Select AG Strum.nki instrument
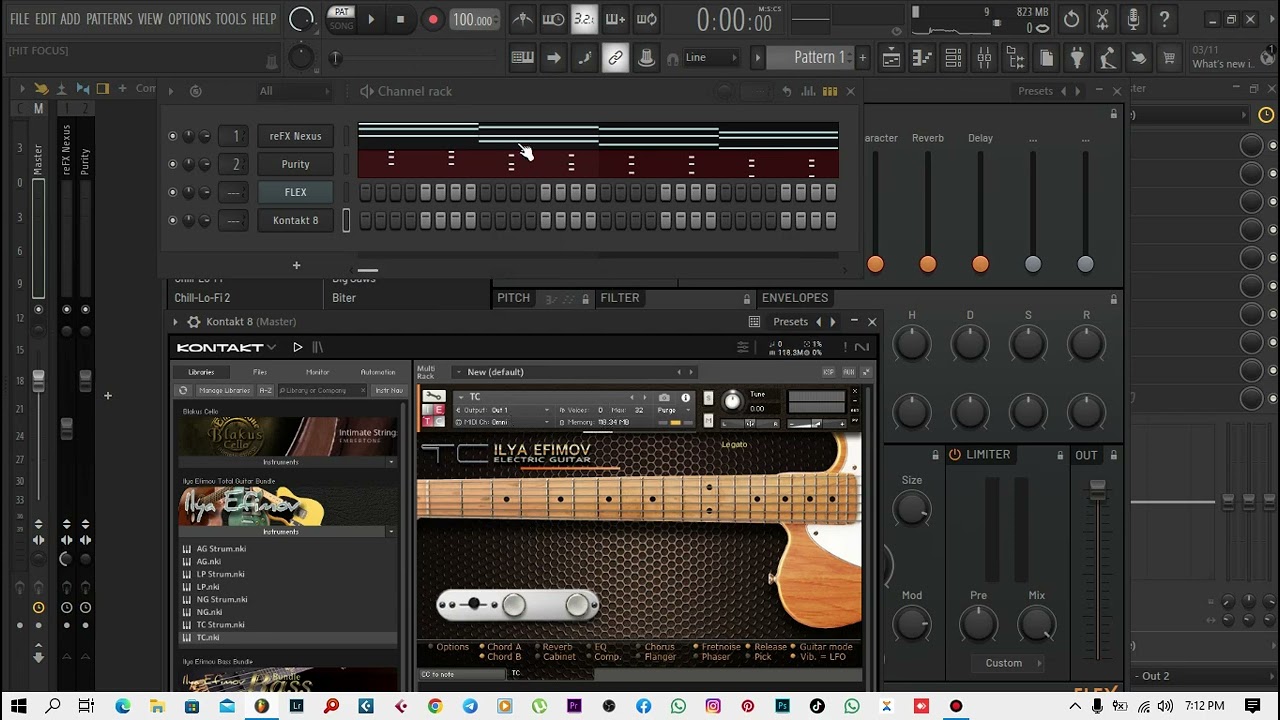Viewport: 1280px width, 720px height. pos(220,549)
